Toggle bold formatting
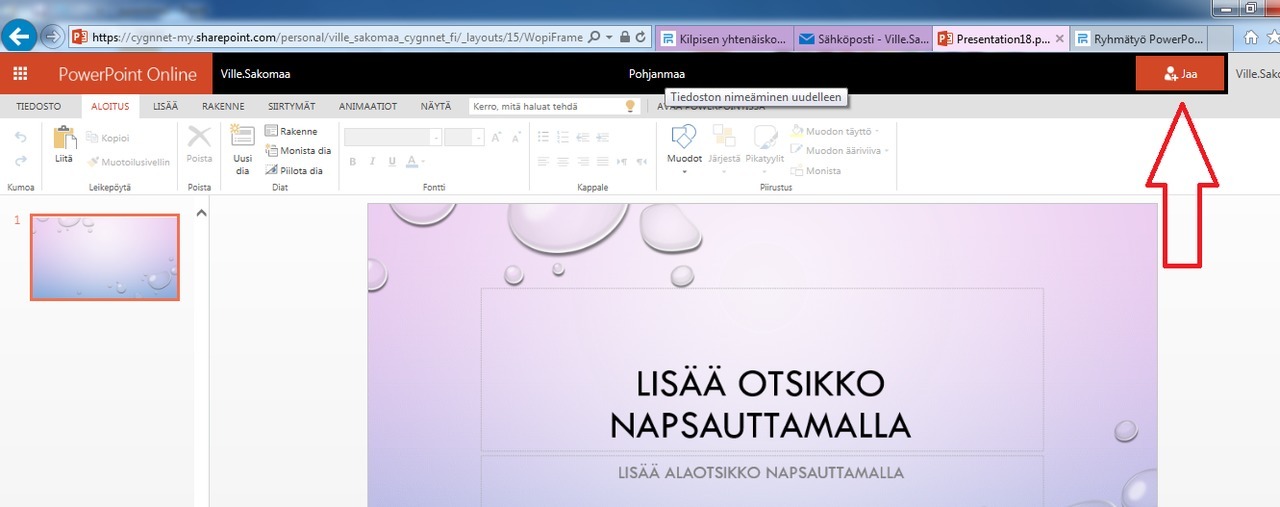The width and height of the screenshot is (1280, 507). click(353, 161)
